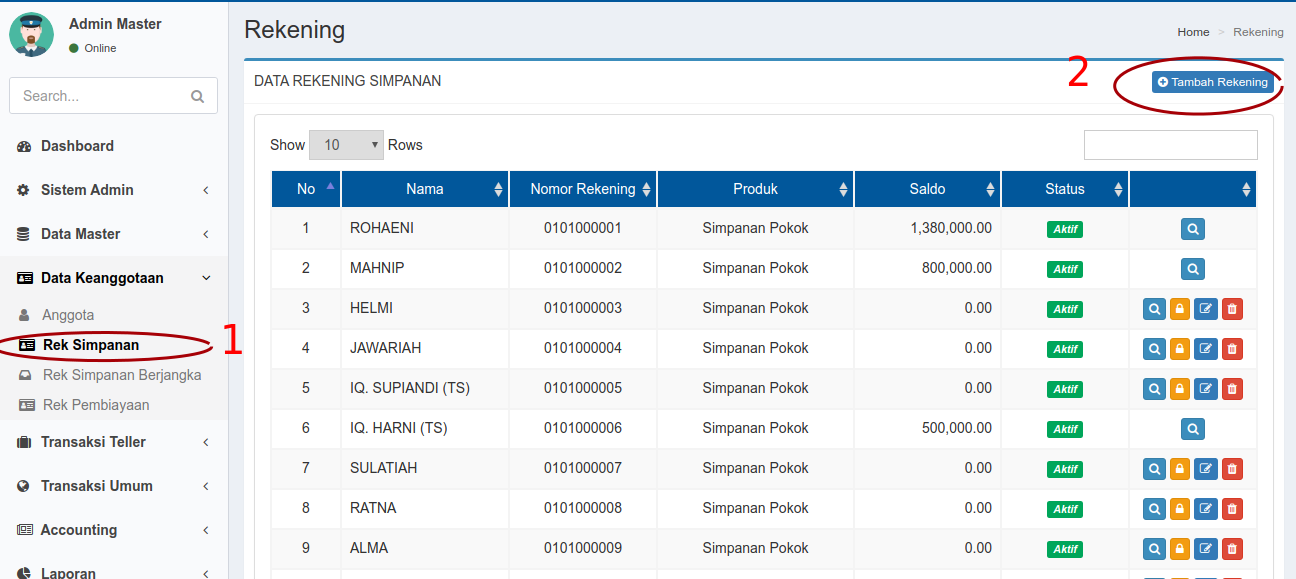Click the 1,380,000.00 saldo cell
This screenshot has height=579, width=1296.
tap(927, 228)
